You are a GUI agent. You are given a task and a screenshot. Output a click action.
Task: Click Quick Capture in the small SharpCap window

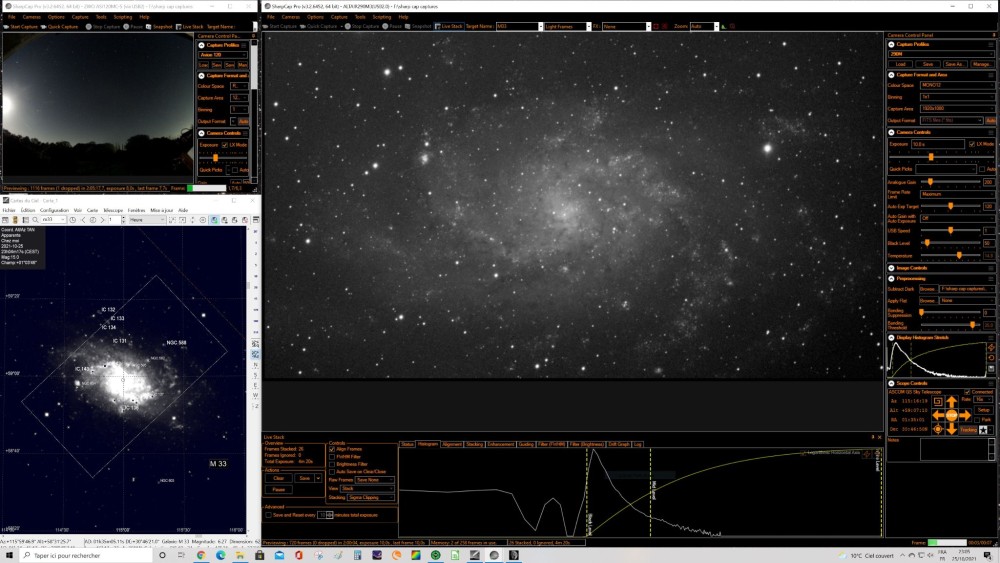pyautogui.click(x=59, y=27)
